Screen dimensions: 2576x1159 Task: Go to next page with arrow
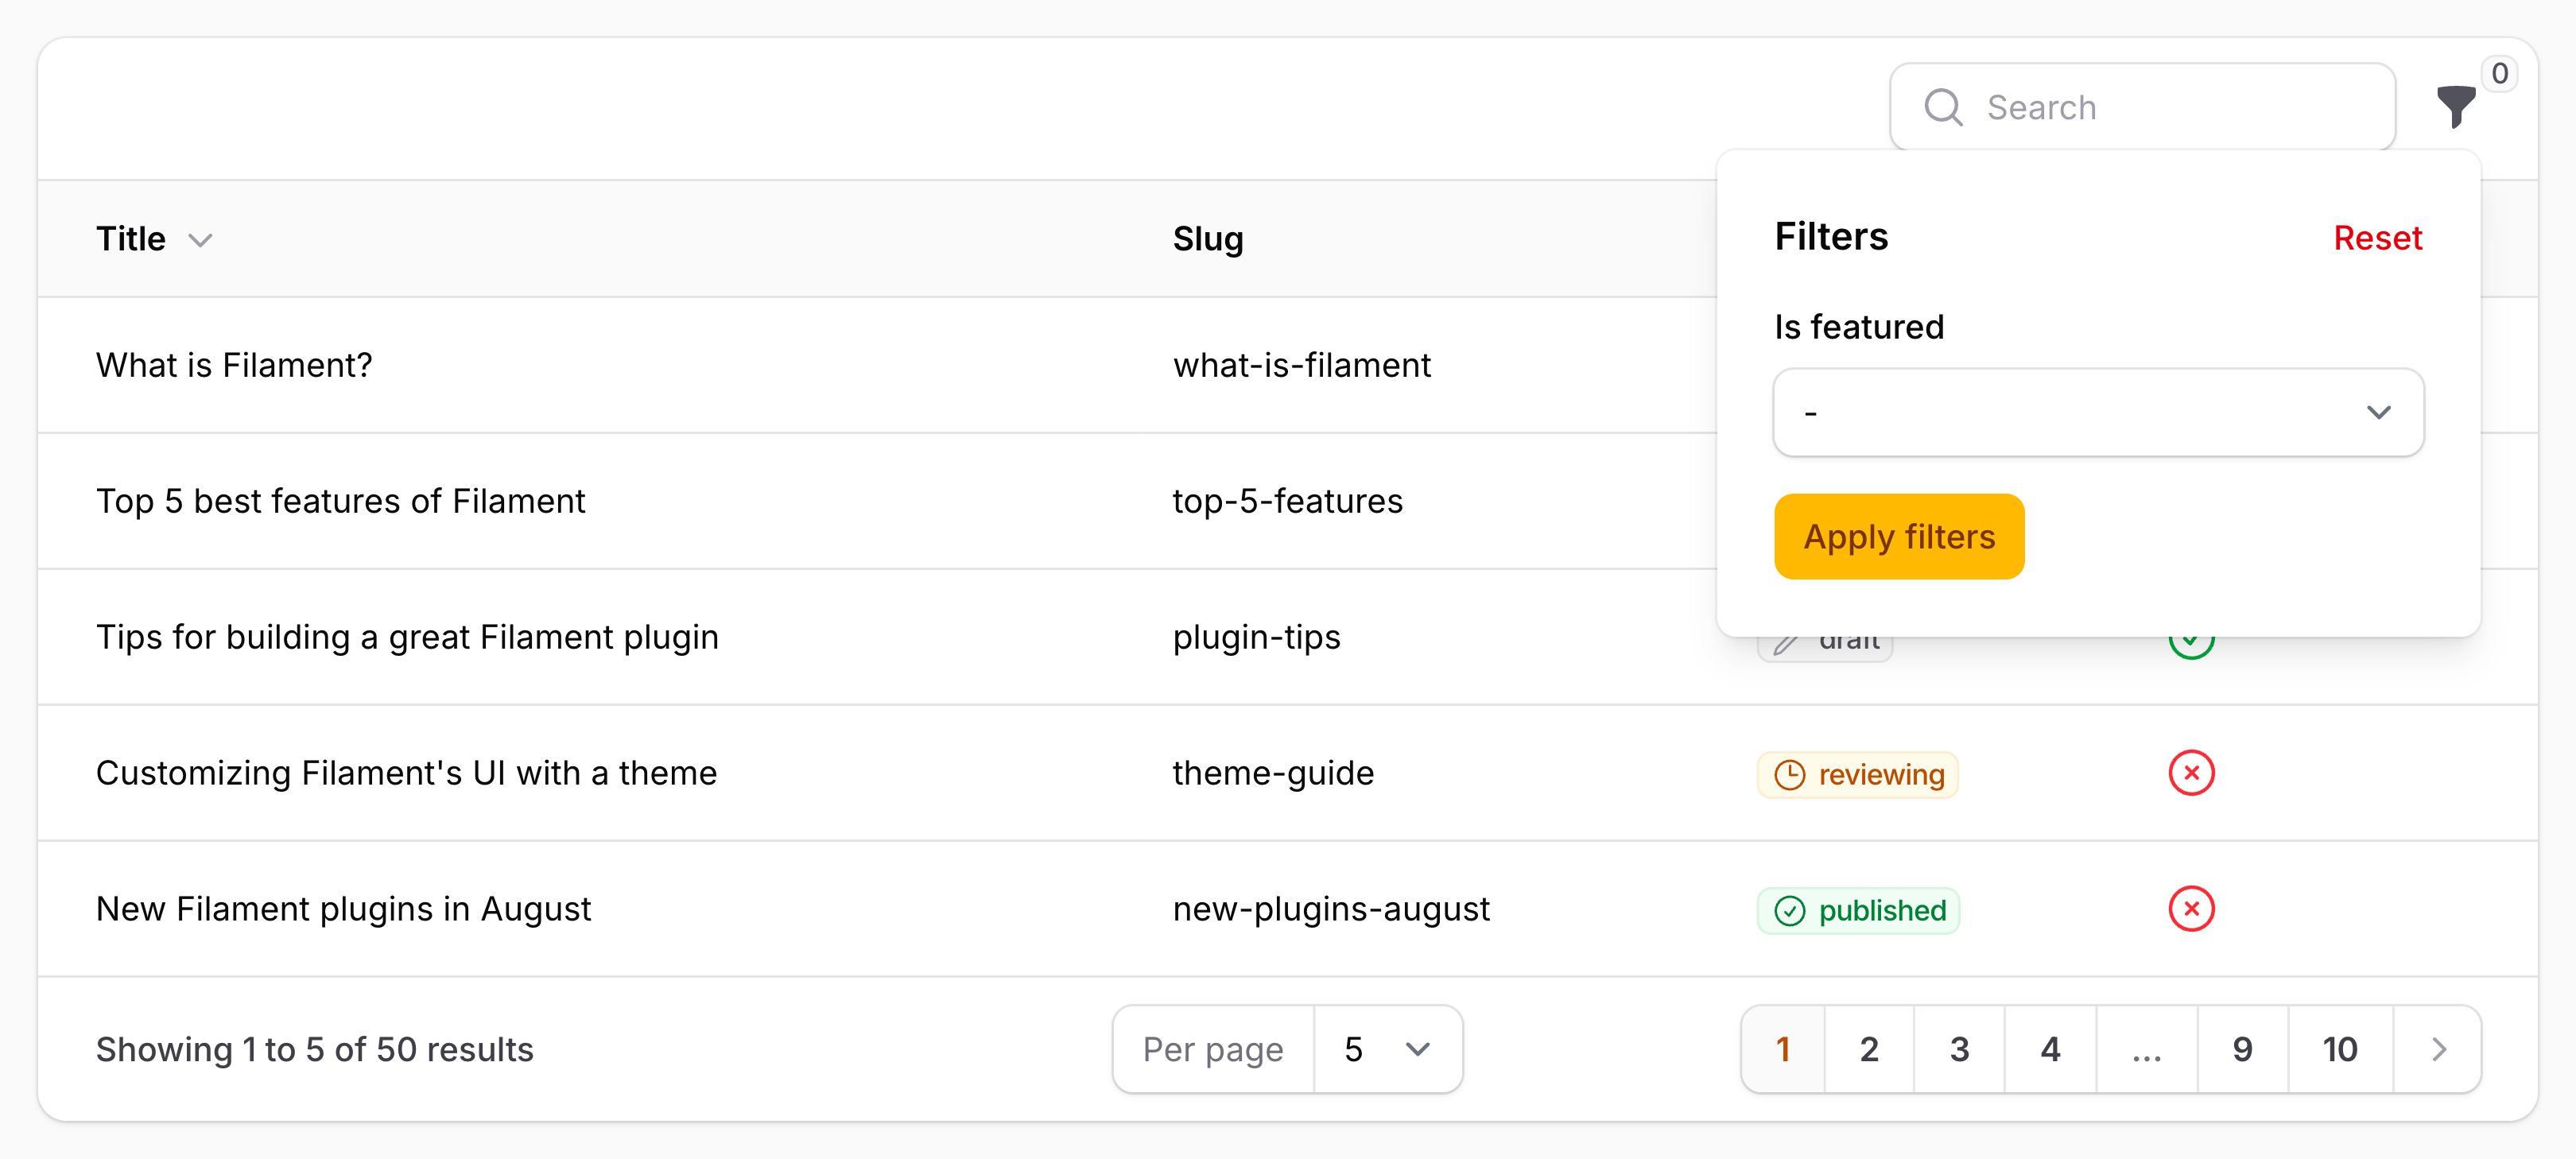coord(2438,1049)
